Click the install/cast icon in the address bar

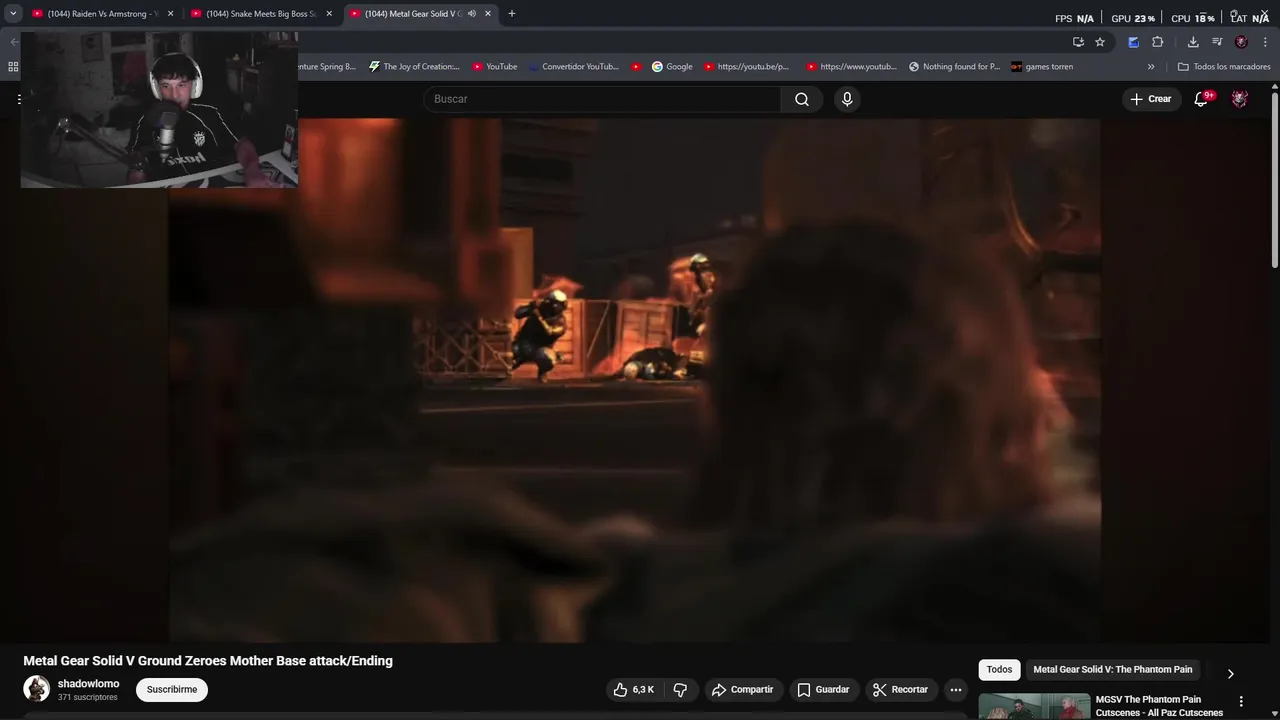click(1078, 42)
